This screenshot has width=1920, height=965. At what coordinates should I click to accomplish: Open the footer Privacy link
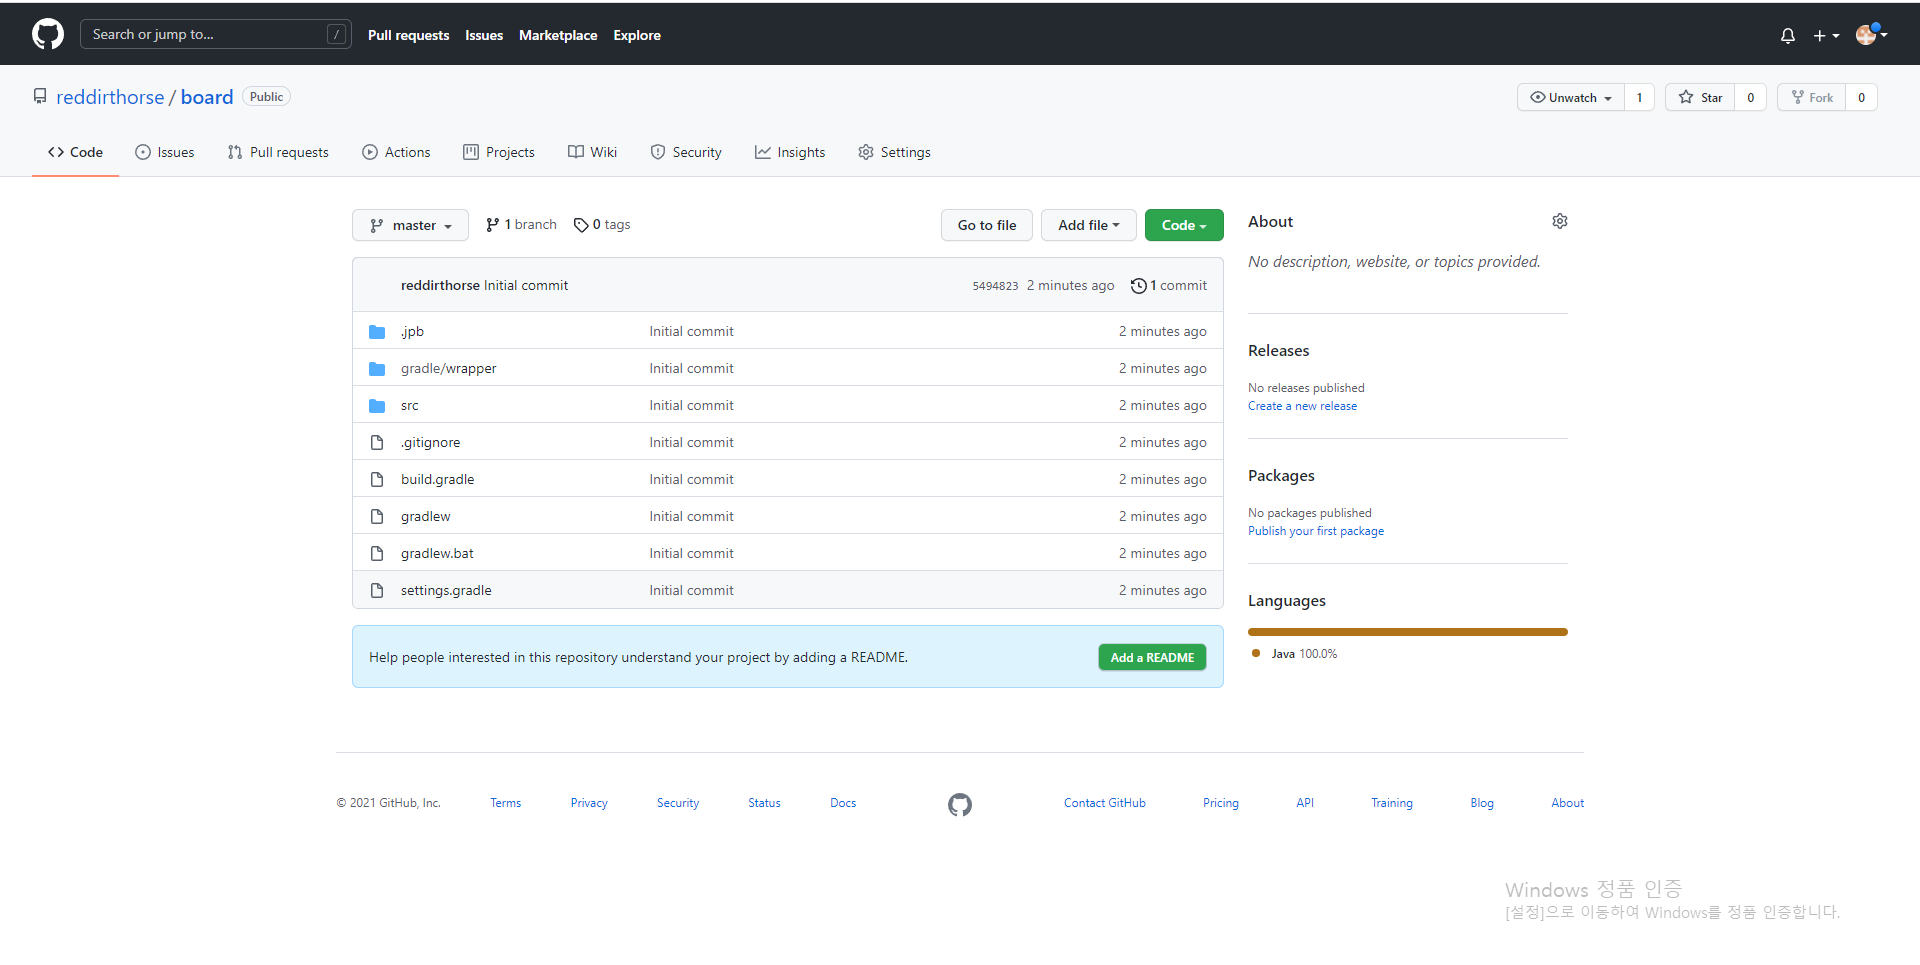click(x=589, y=803)
